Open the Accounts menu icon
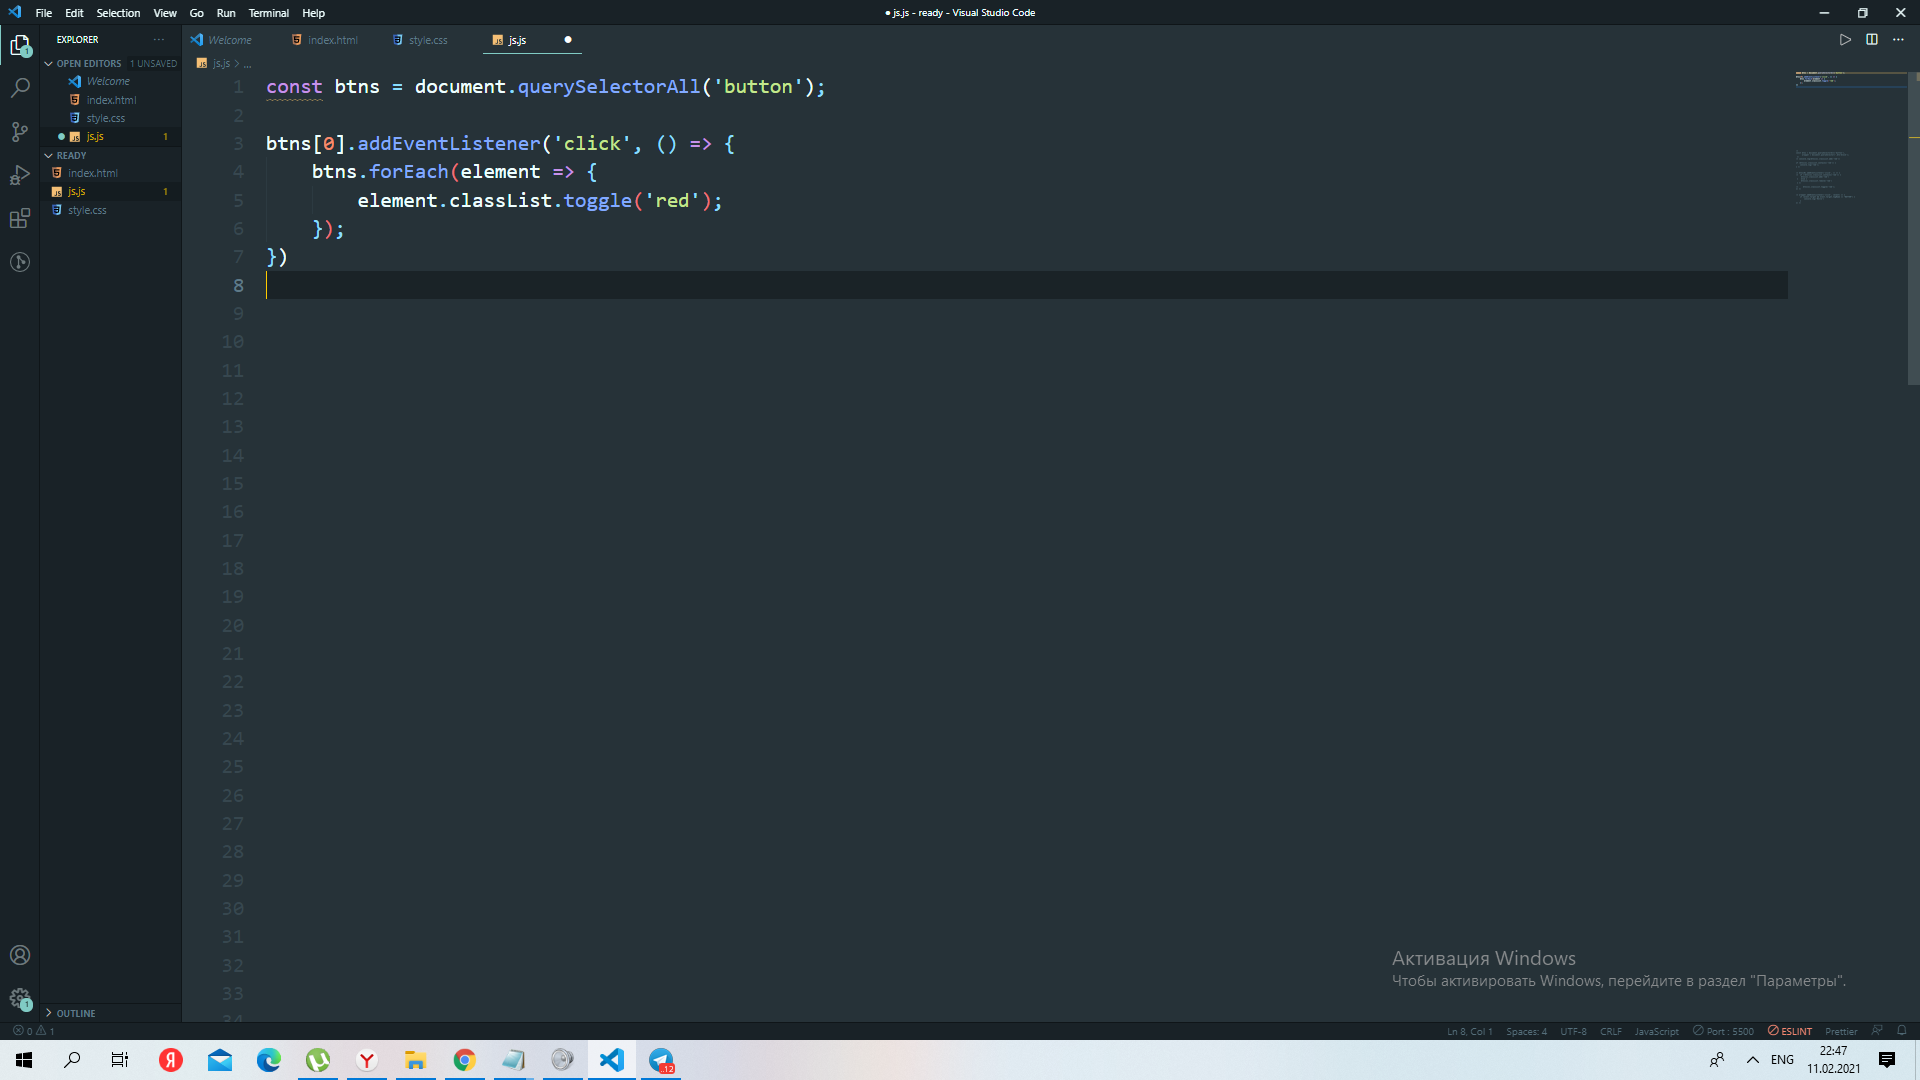 coord(20,955)
